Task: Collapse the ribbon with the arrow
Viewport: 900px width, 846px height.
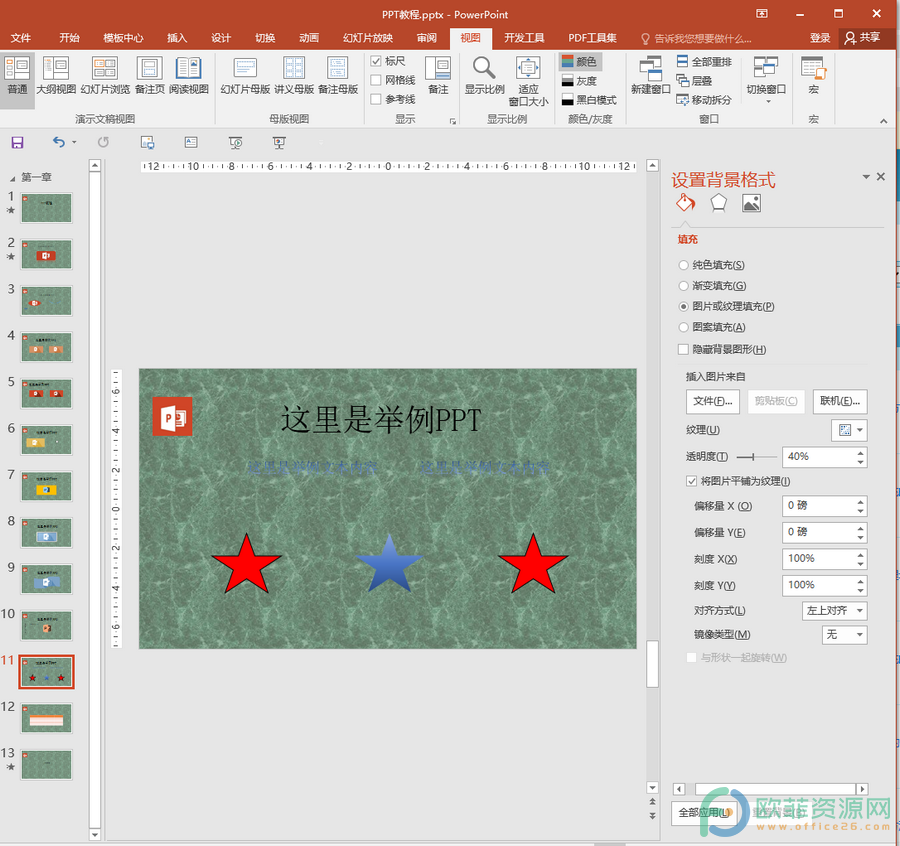Action: pyautogui.click(x=883, y=121)
